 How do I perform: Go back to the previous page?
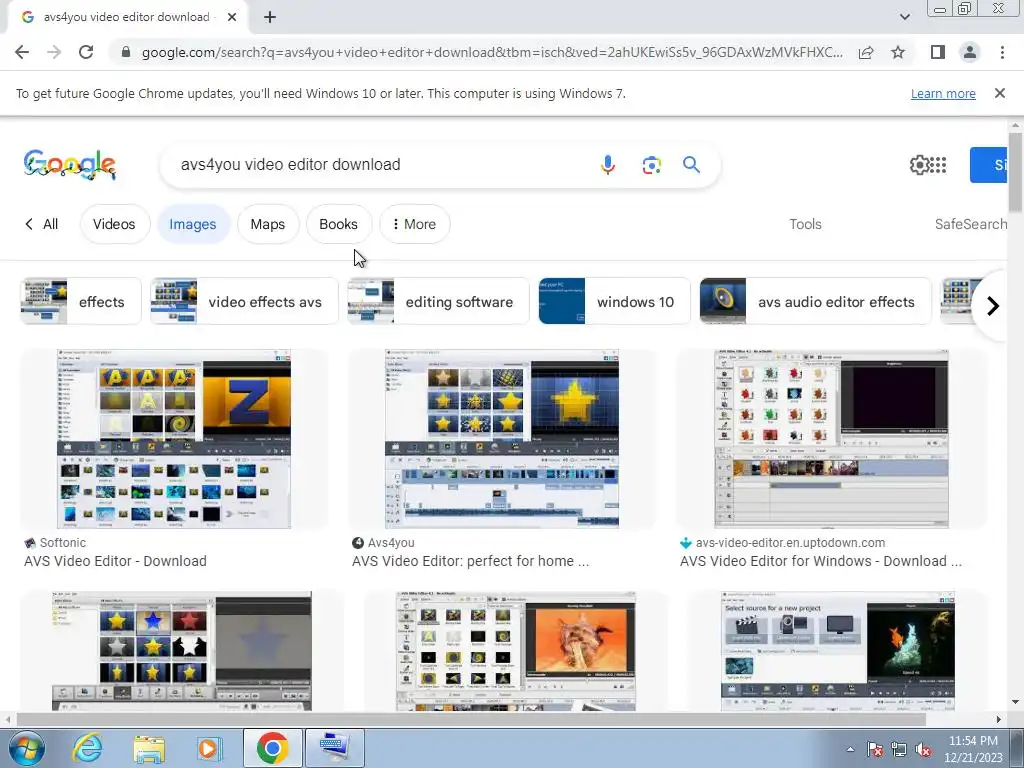pyautogui.click(x=22, y=52)
